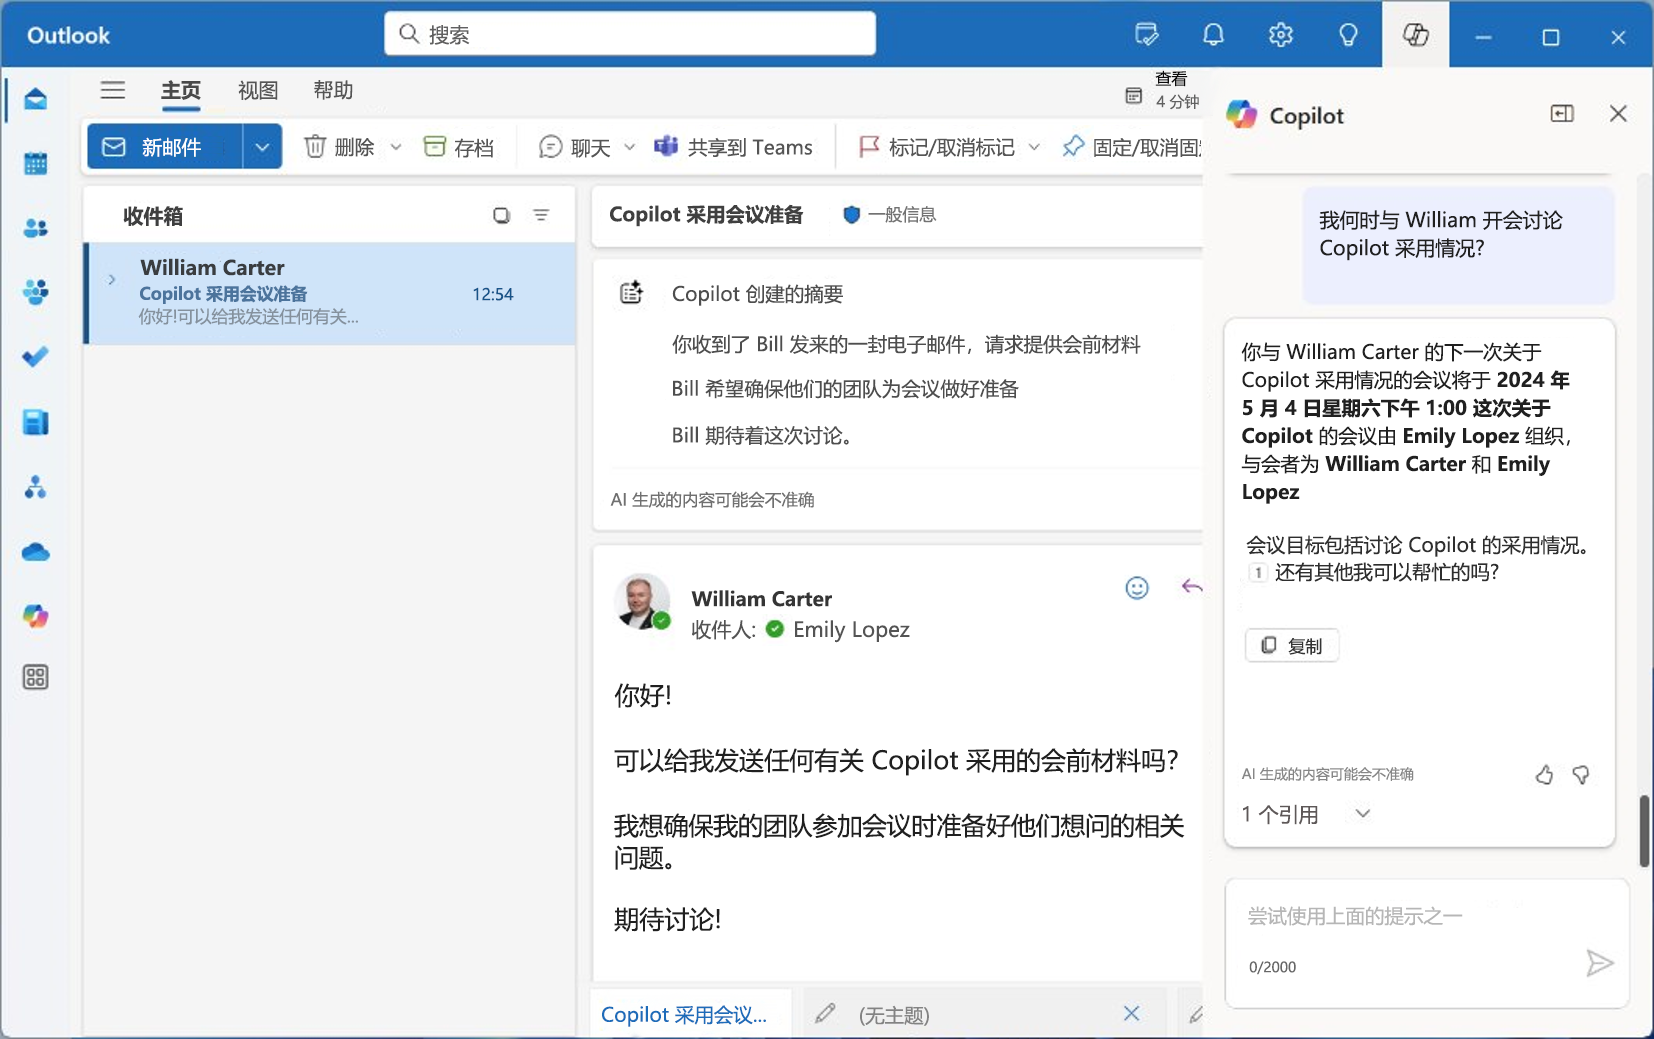1654x1039 pixels.
Task: Toggle the Copilot pane button in title bar
Action: (x=1416, y=35)
